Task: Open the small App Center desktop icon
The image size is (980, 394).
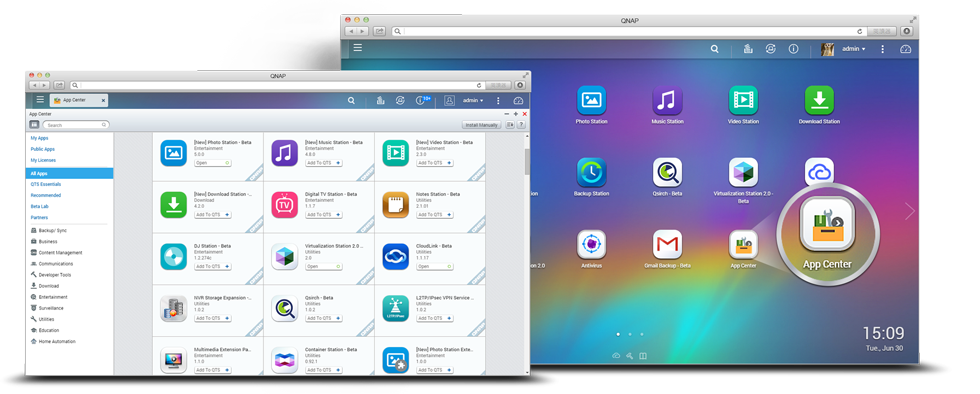Action: (743, 245)
